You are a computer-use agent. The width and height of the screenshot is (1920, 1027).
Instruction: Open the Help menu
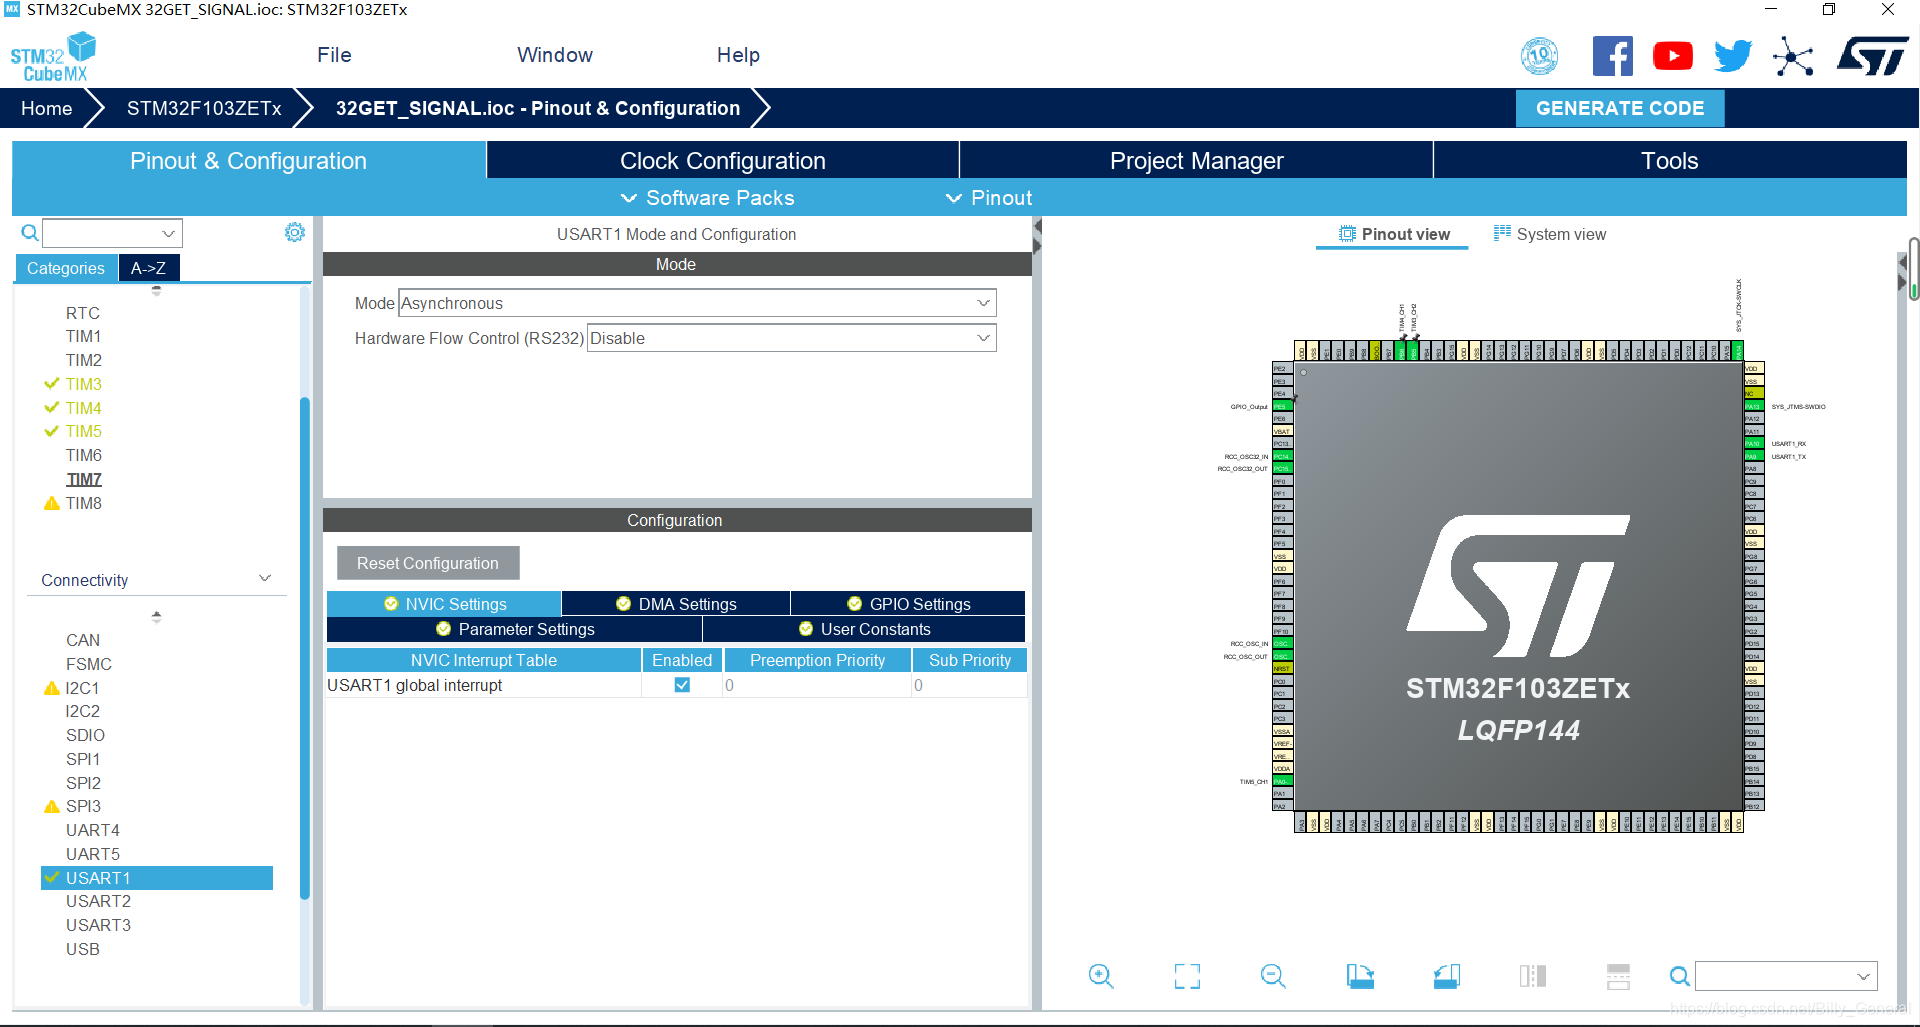[738, 55]
